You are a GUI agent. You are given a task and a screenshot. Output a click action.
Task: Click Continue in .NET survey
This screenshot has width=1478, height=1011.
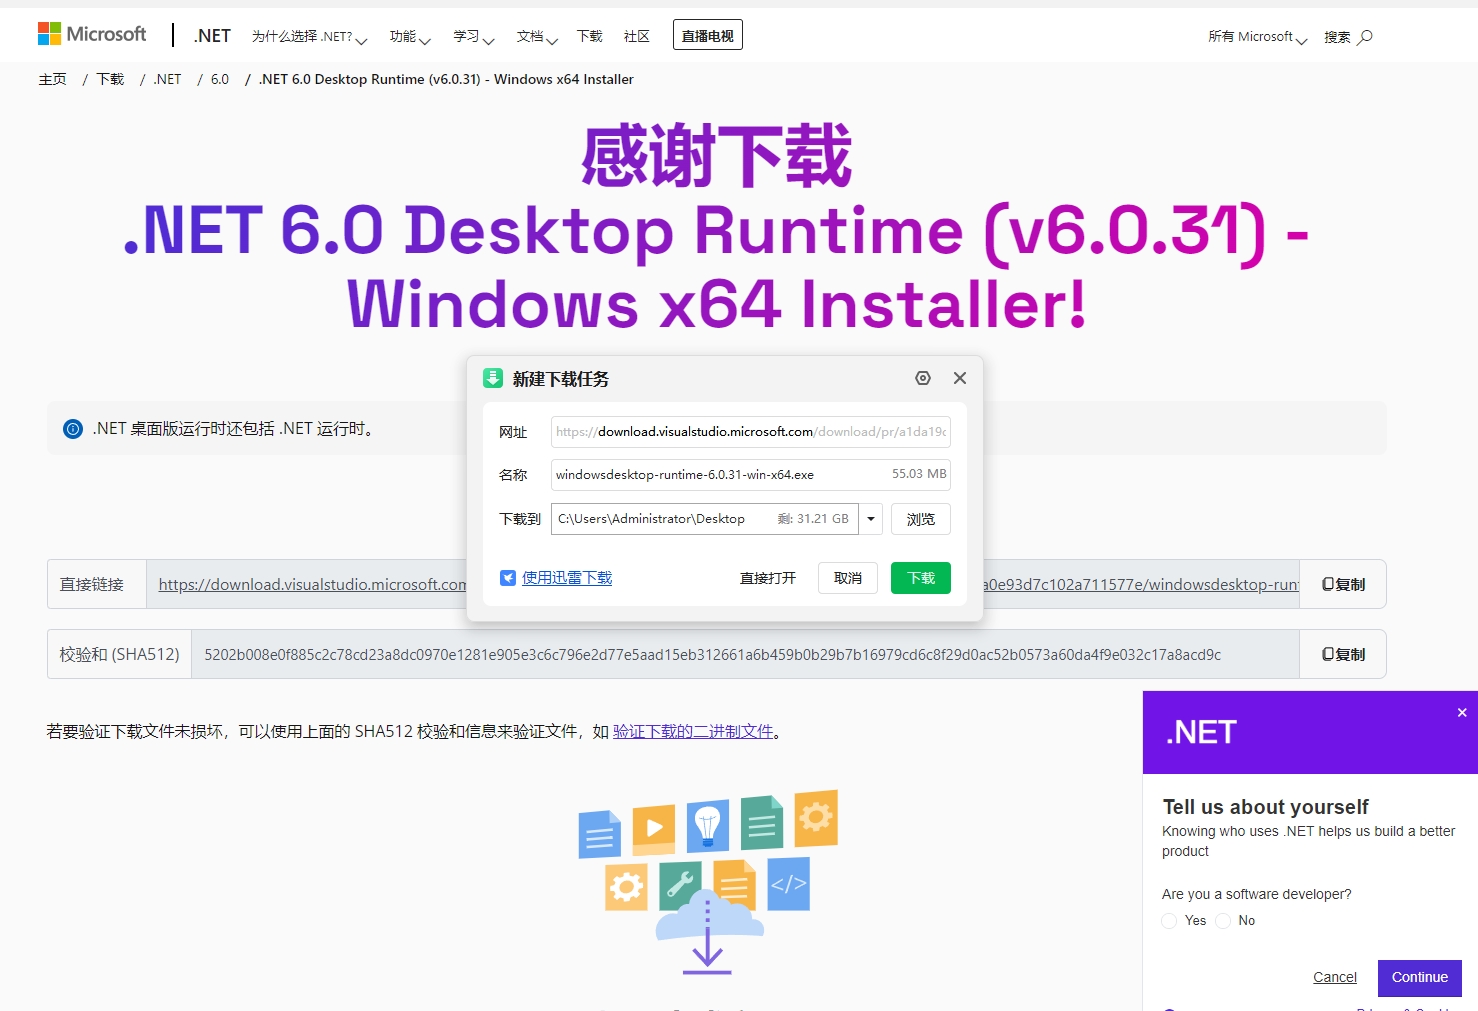1420,978
